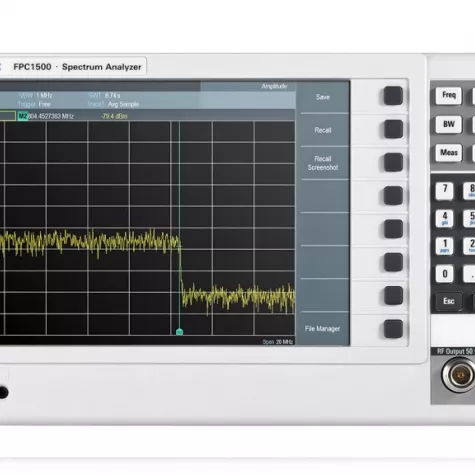
Task: Tap the number 2 key
Action: point(470,246)
